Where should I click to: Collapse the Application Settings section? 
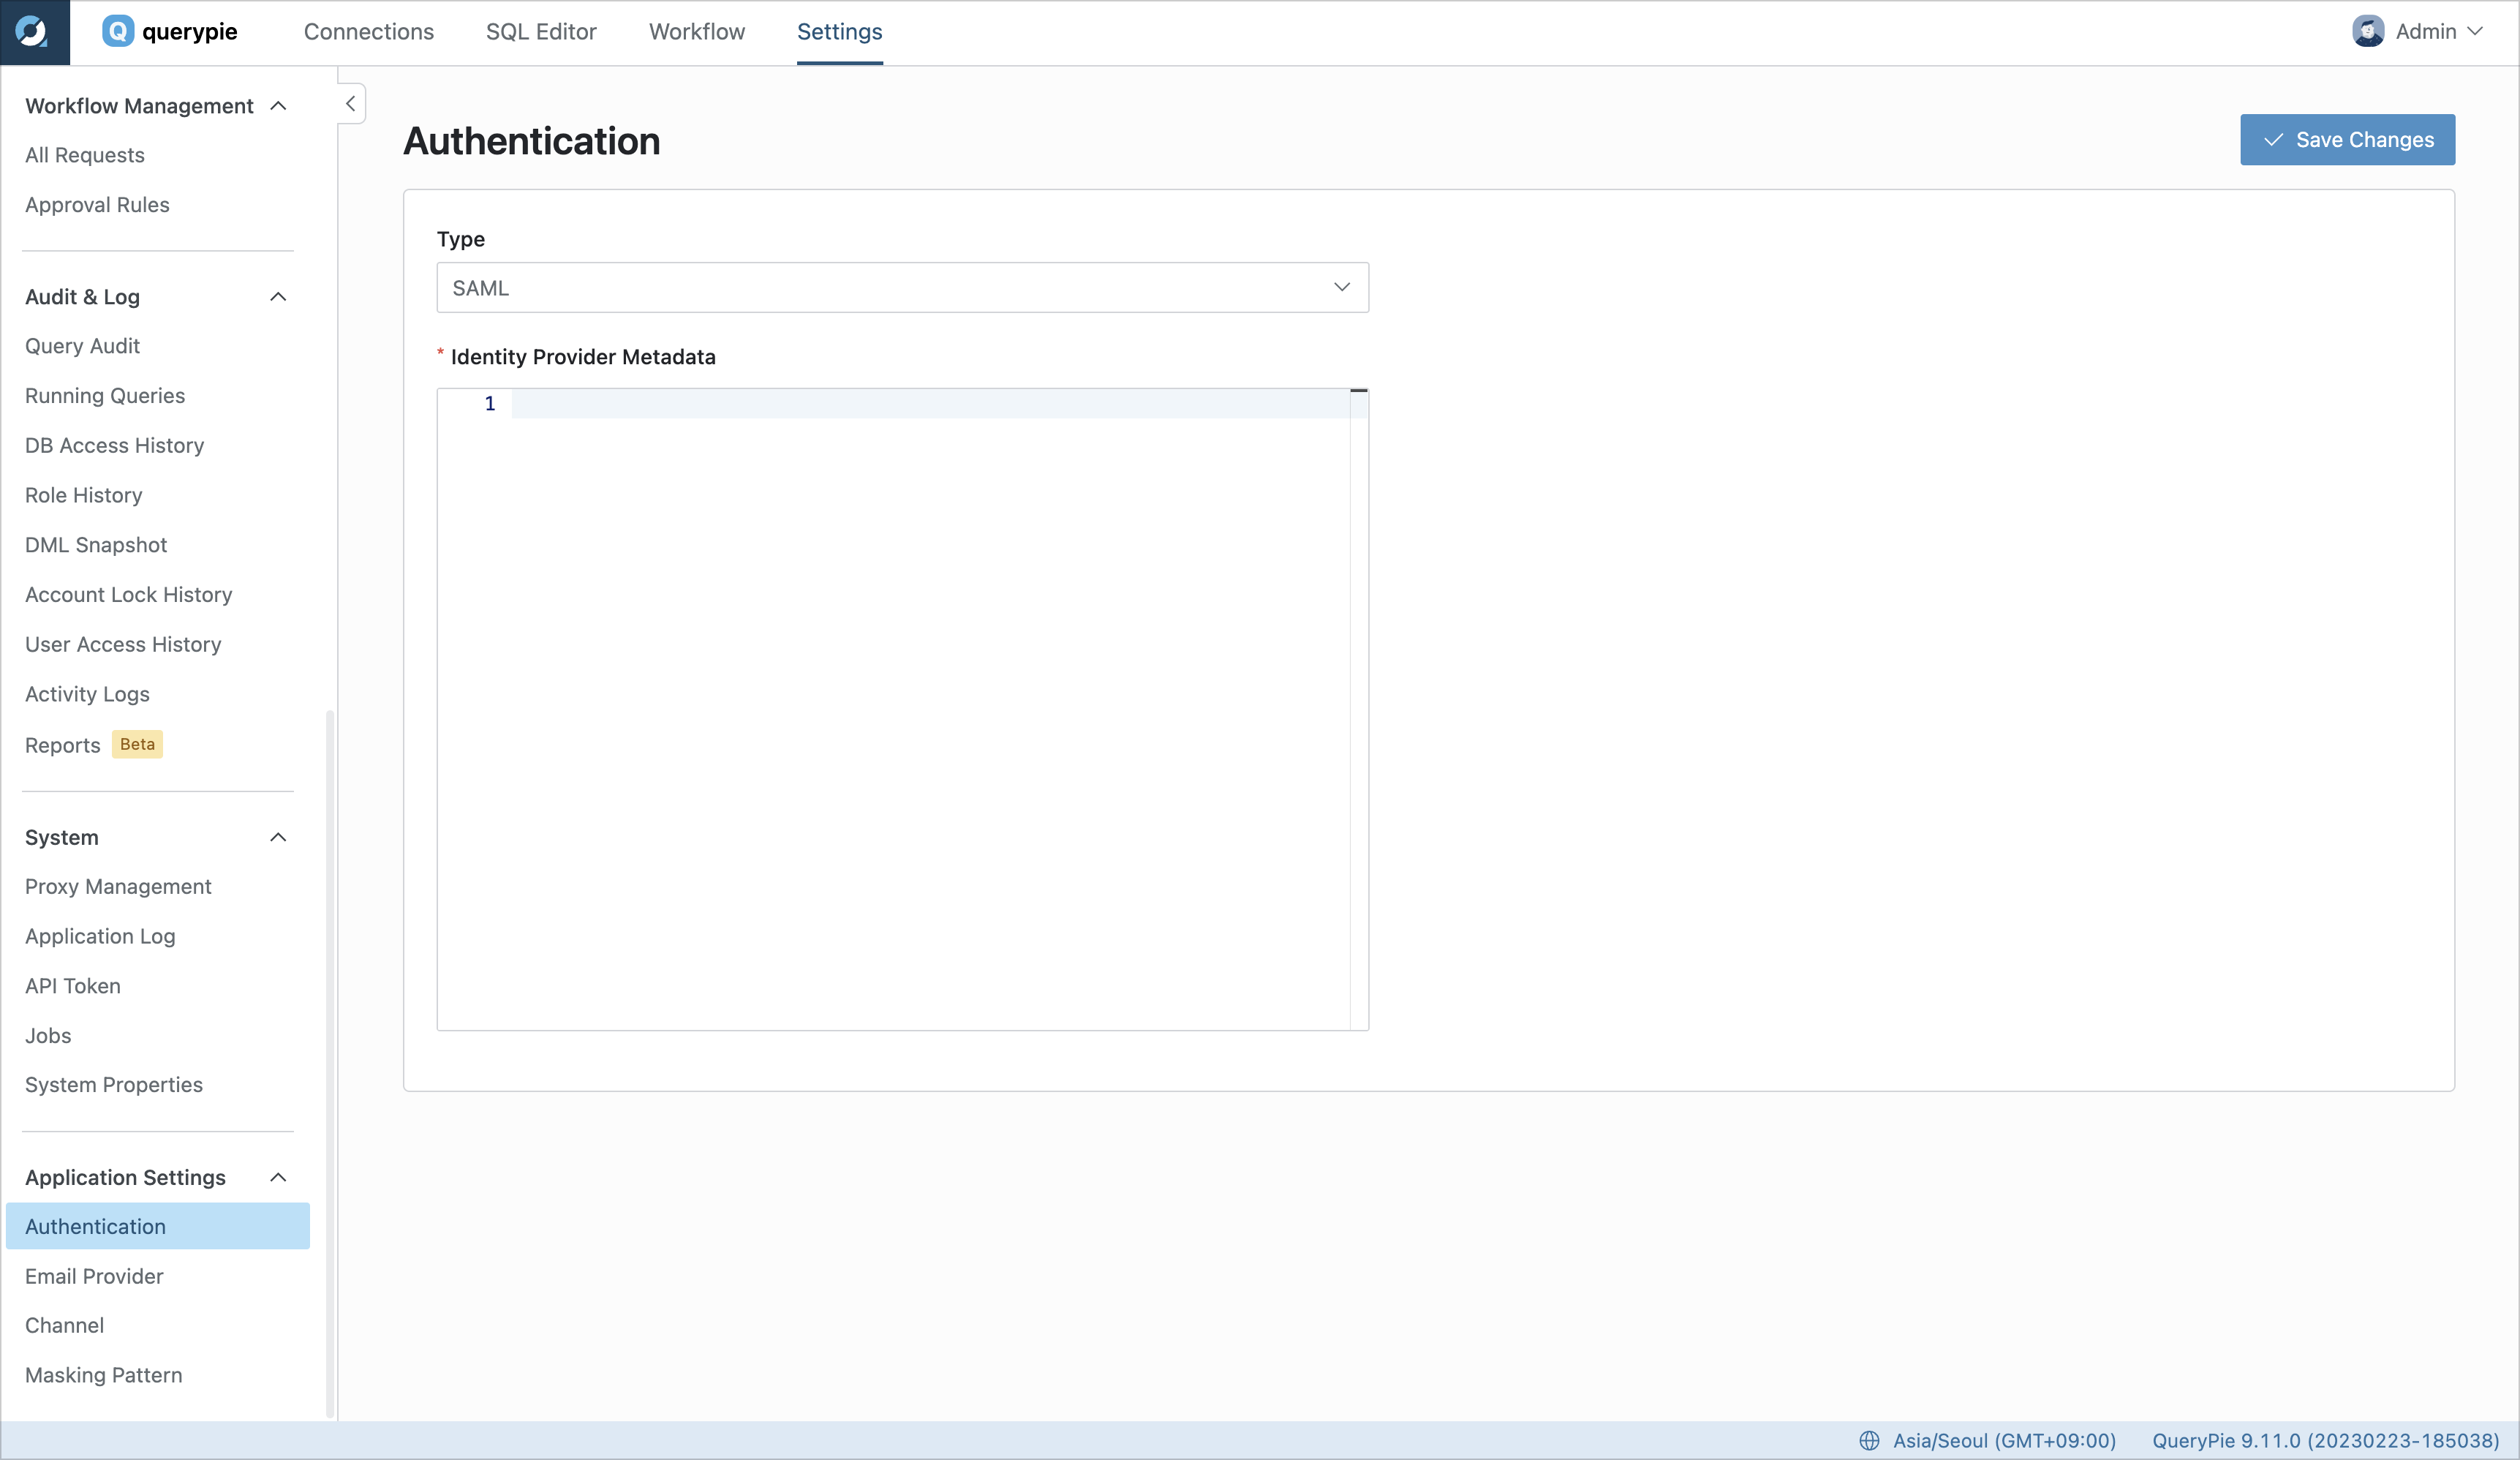coord(278,1178)
